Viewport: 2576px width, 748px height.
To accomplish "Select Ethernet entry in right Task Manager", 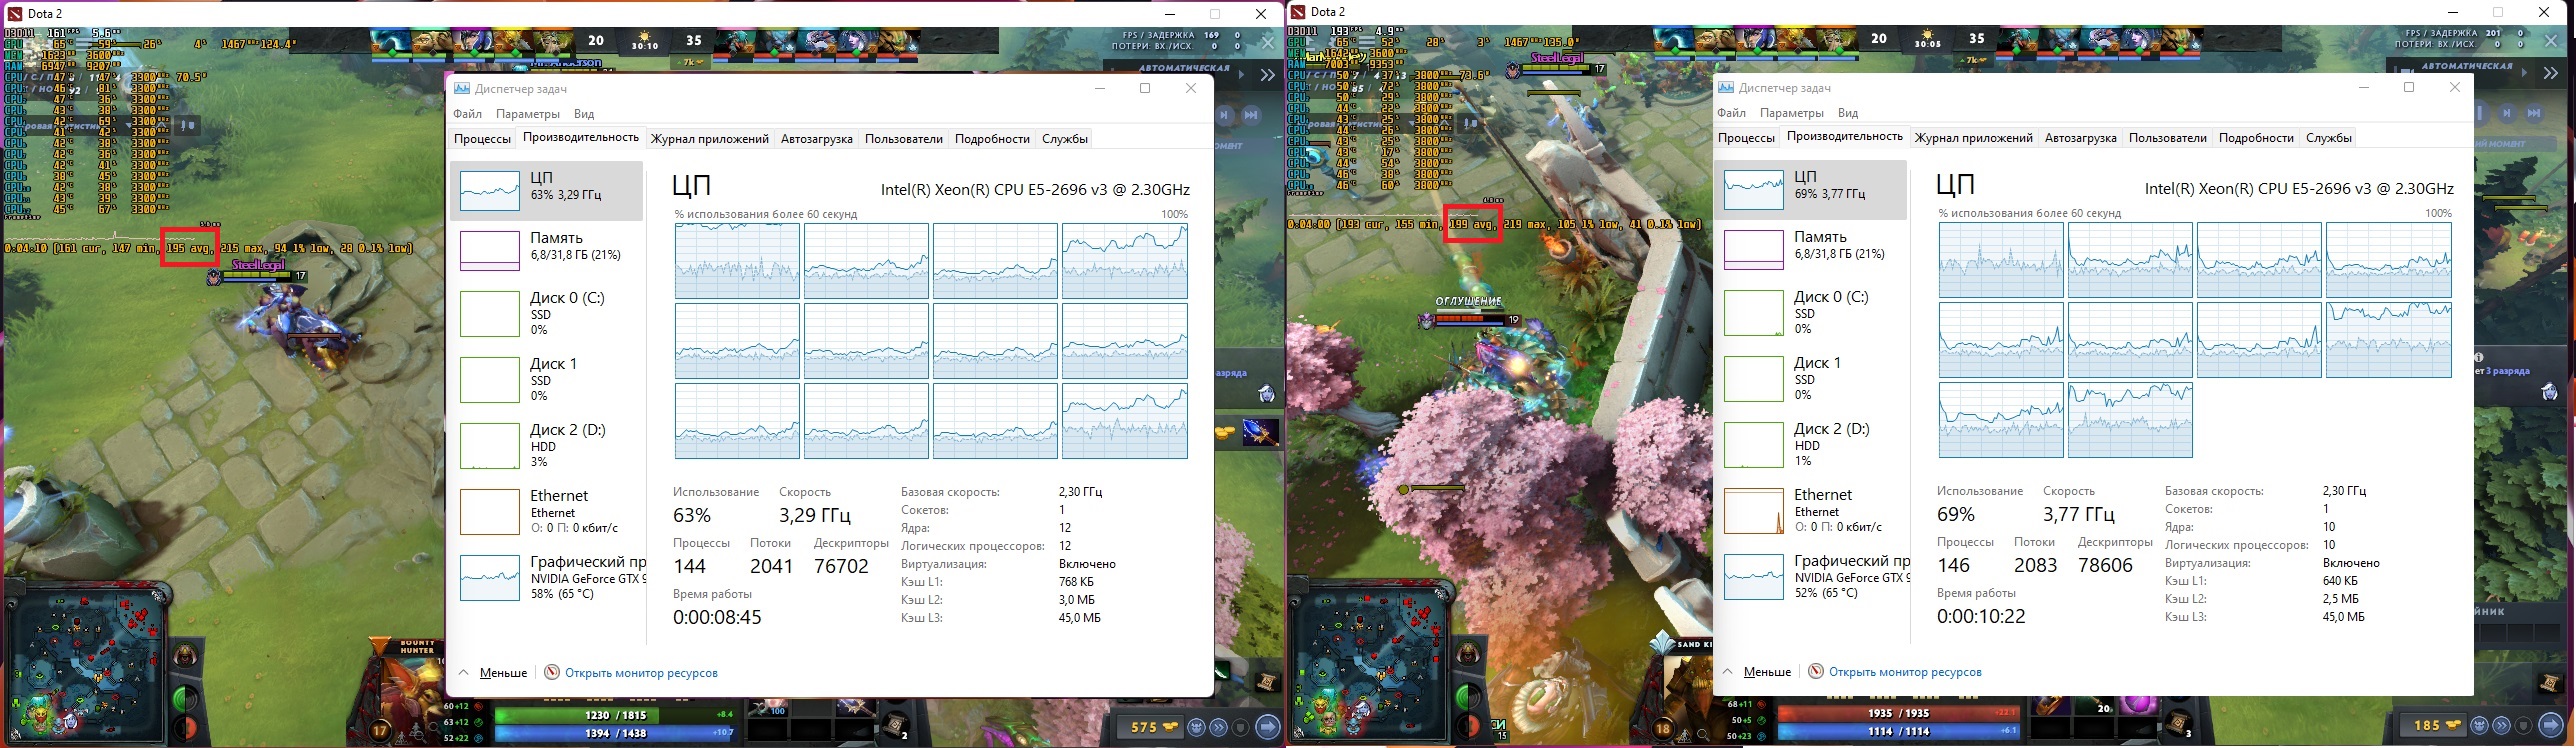I will point(1811,510).
